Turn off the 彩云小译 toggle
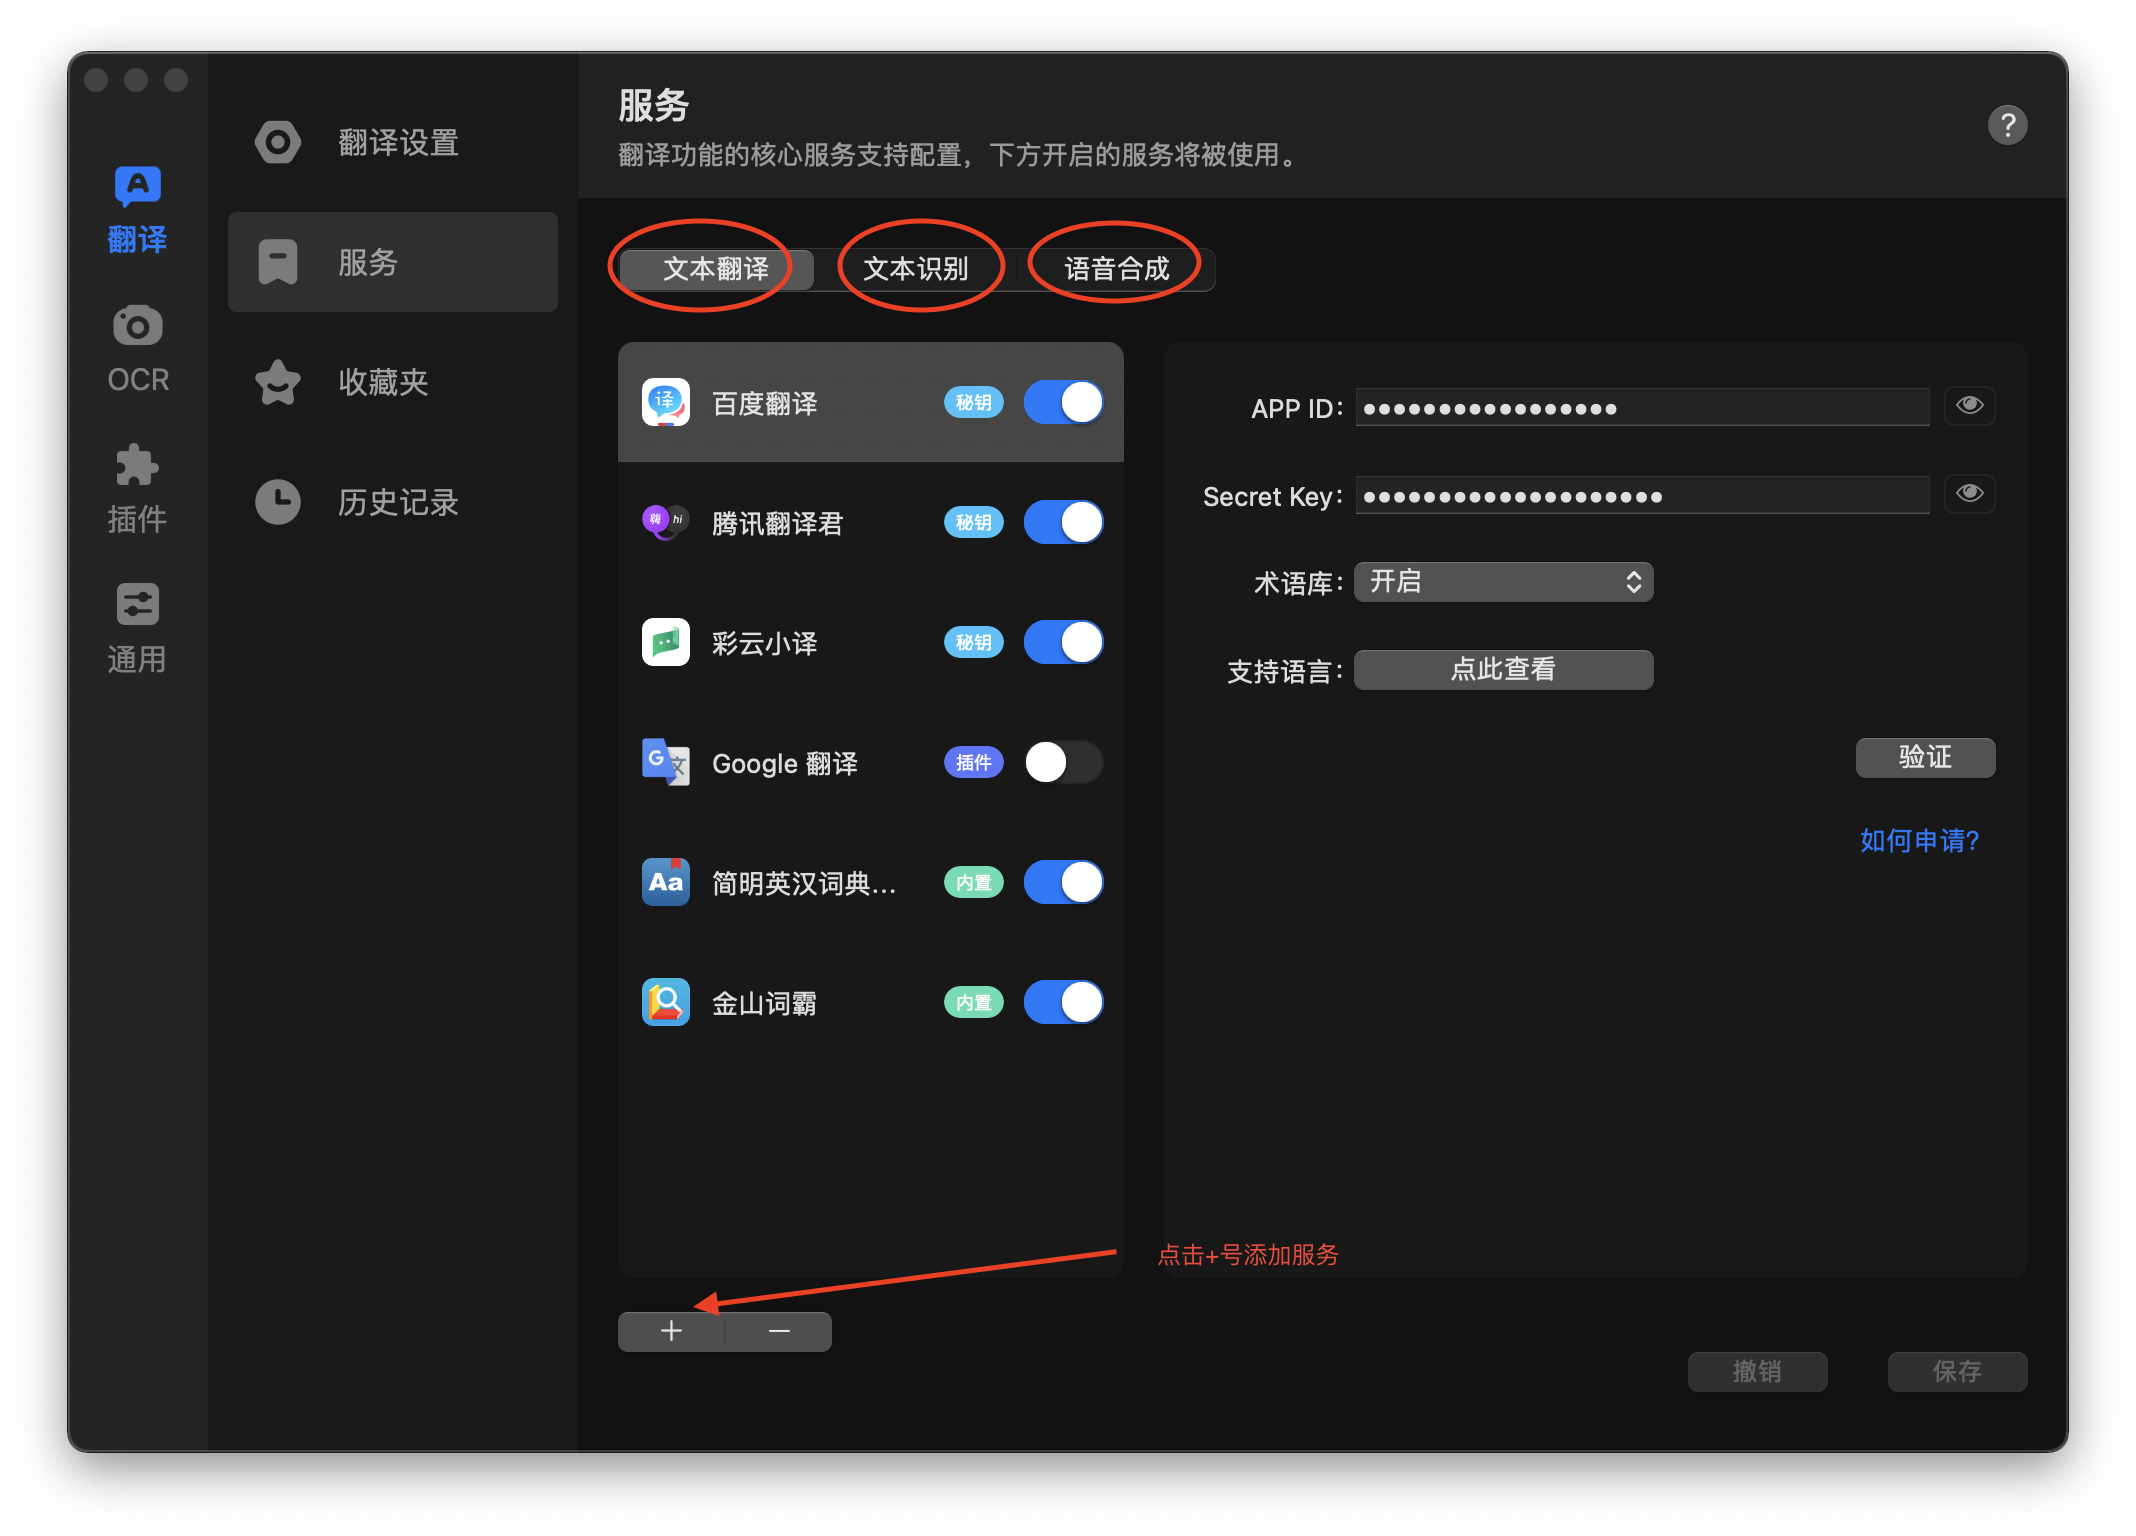 tap(1063, 643)
